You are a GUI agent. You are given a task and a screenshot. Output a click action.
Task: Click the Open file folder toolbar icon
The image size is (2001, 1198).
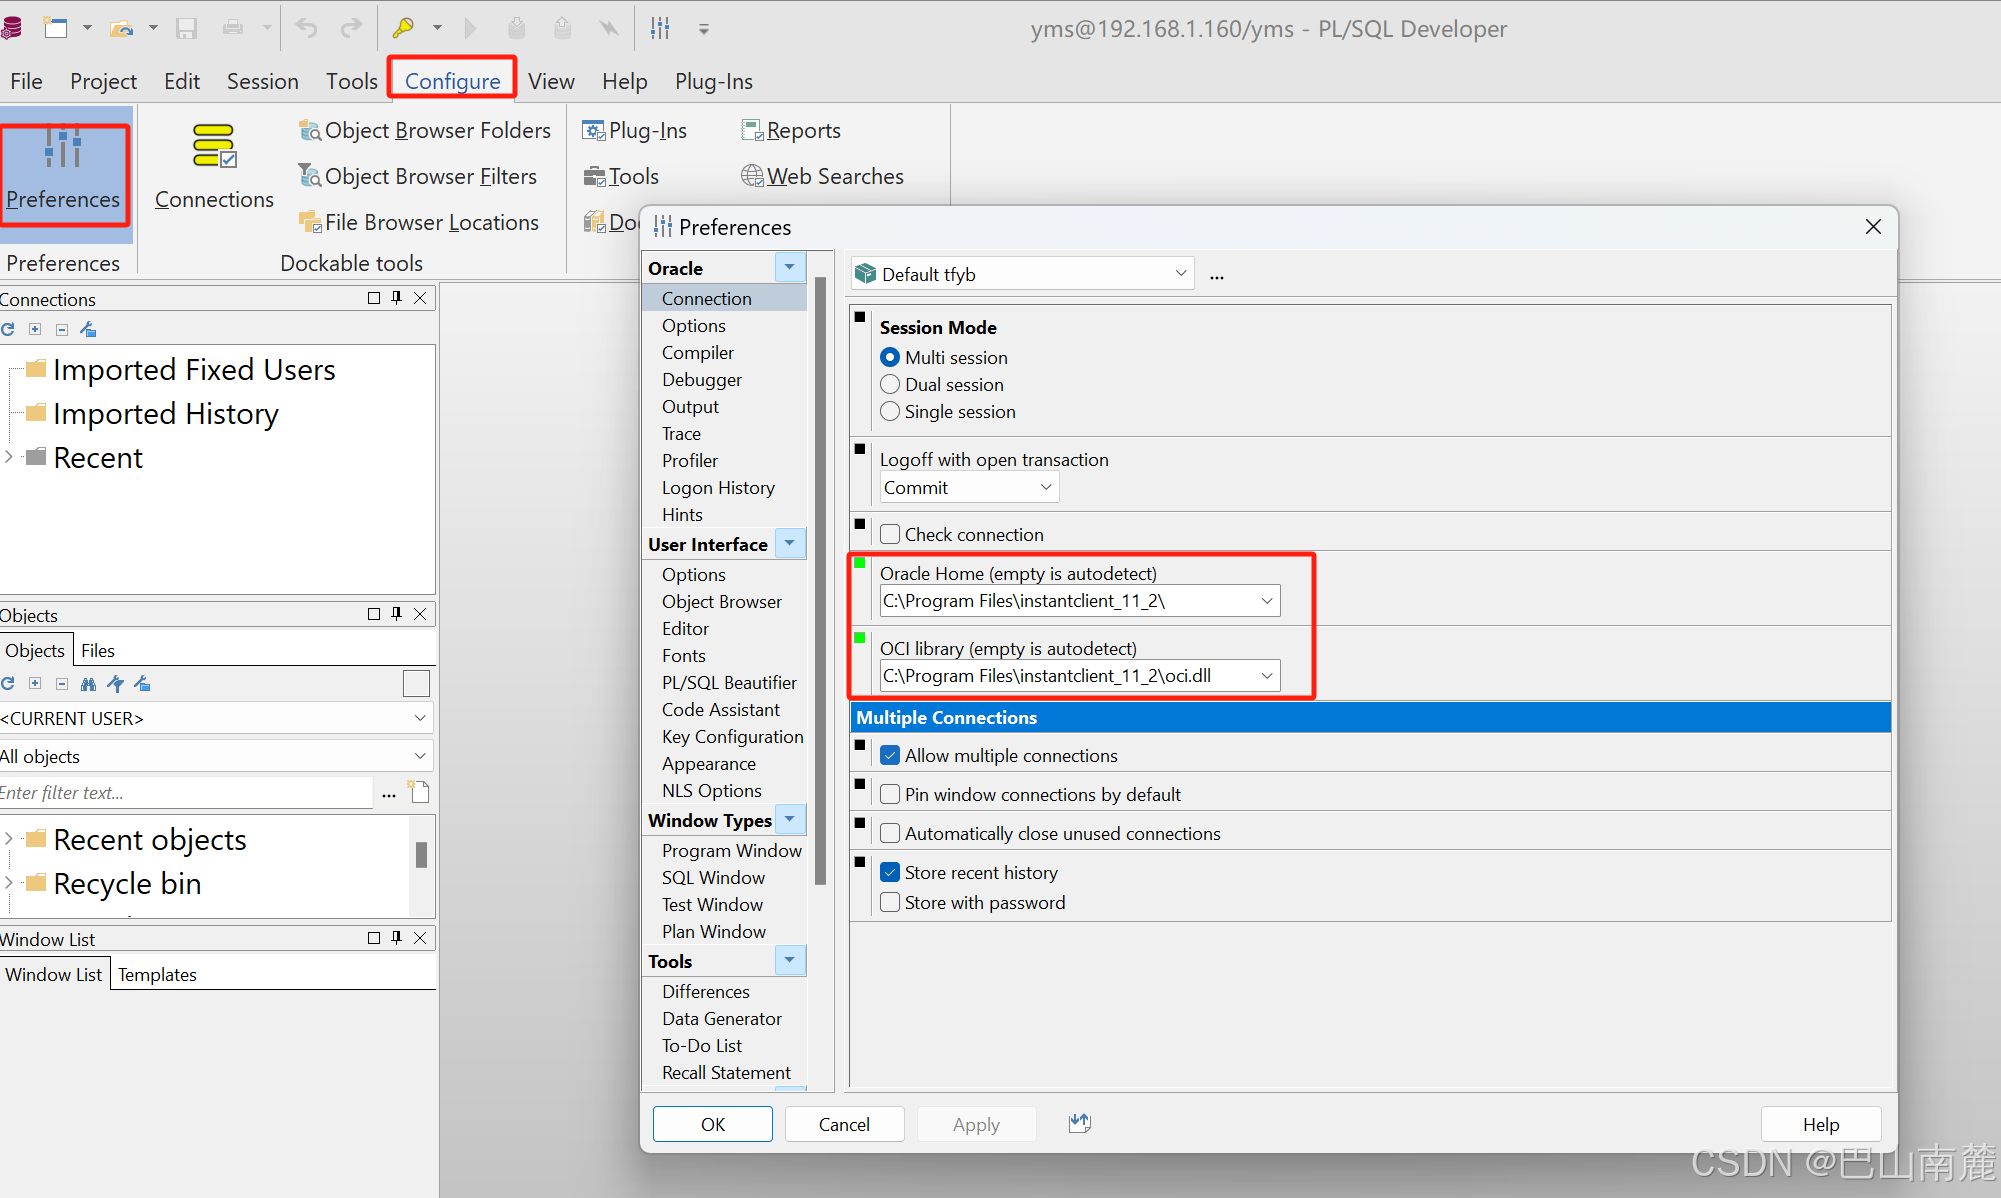coord(121,28)
